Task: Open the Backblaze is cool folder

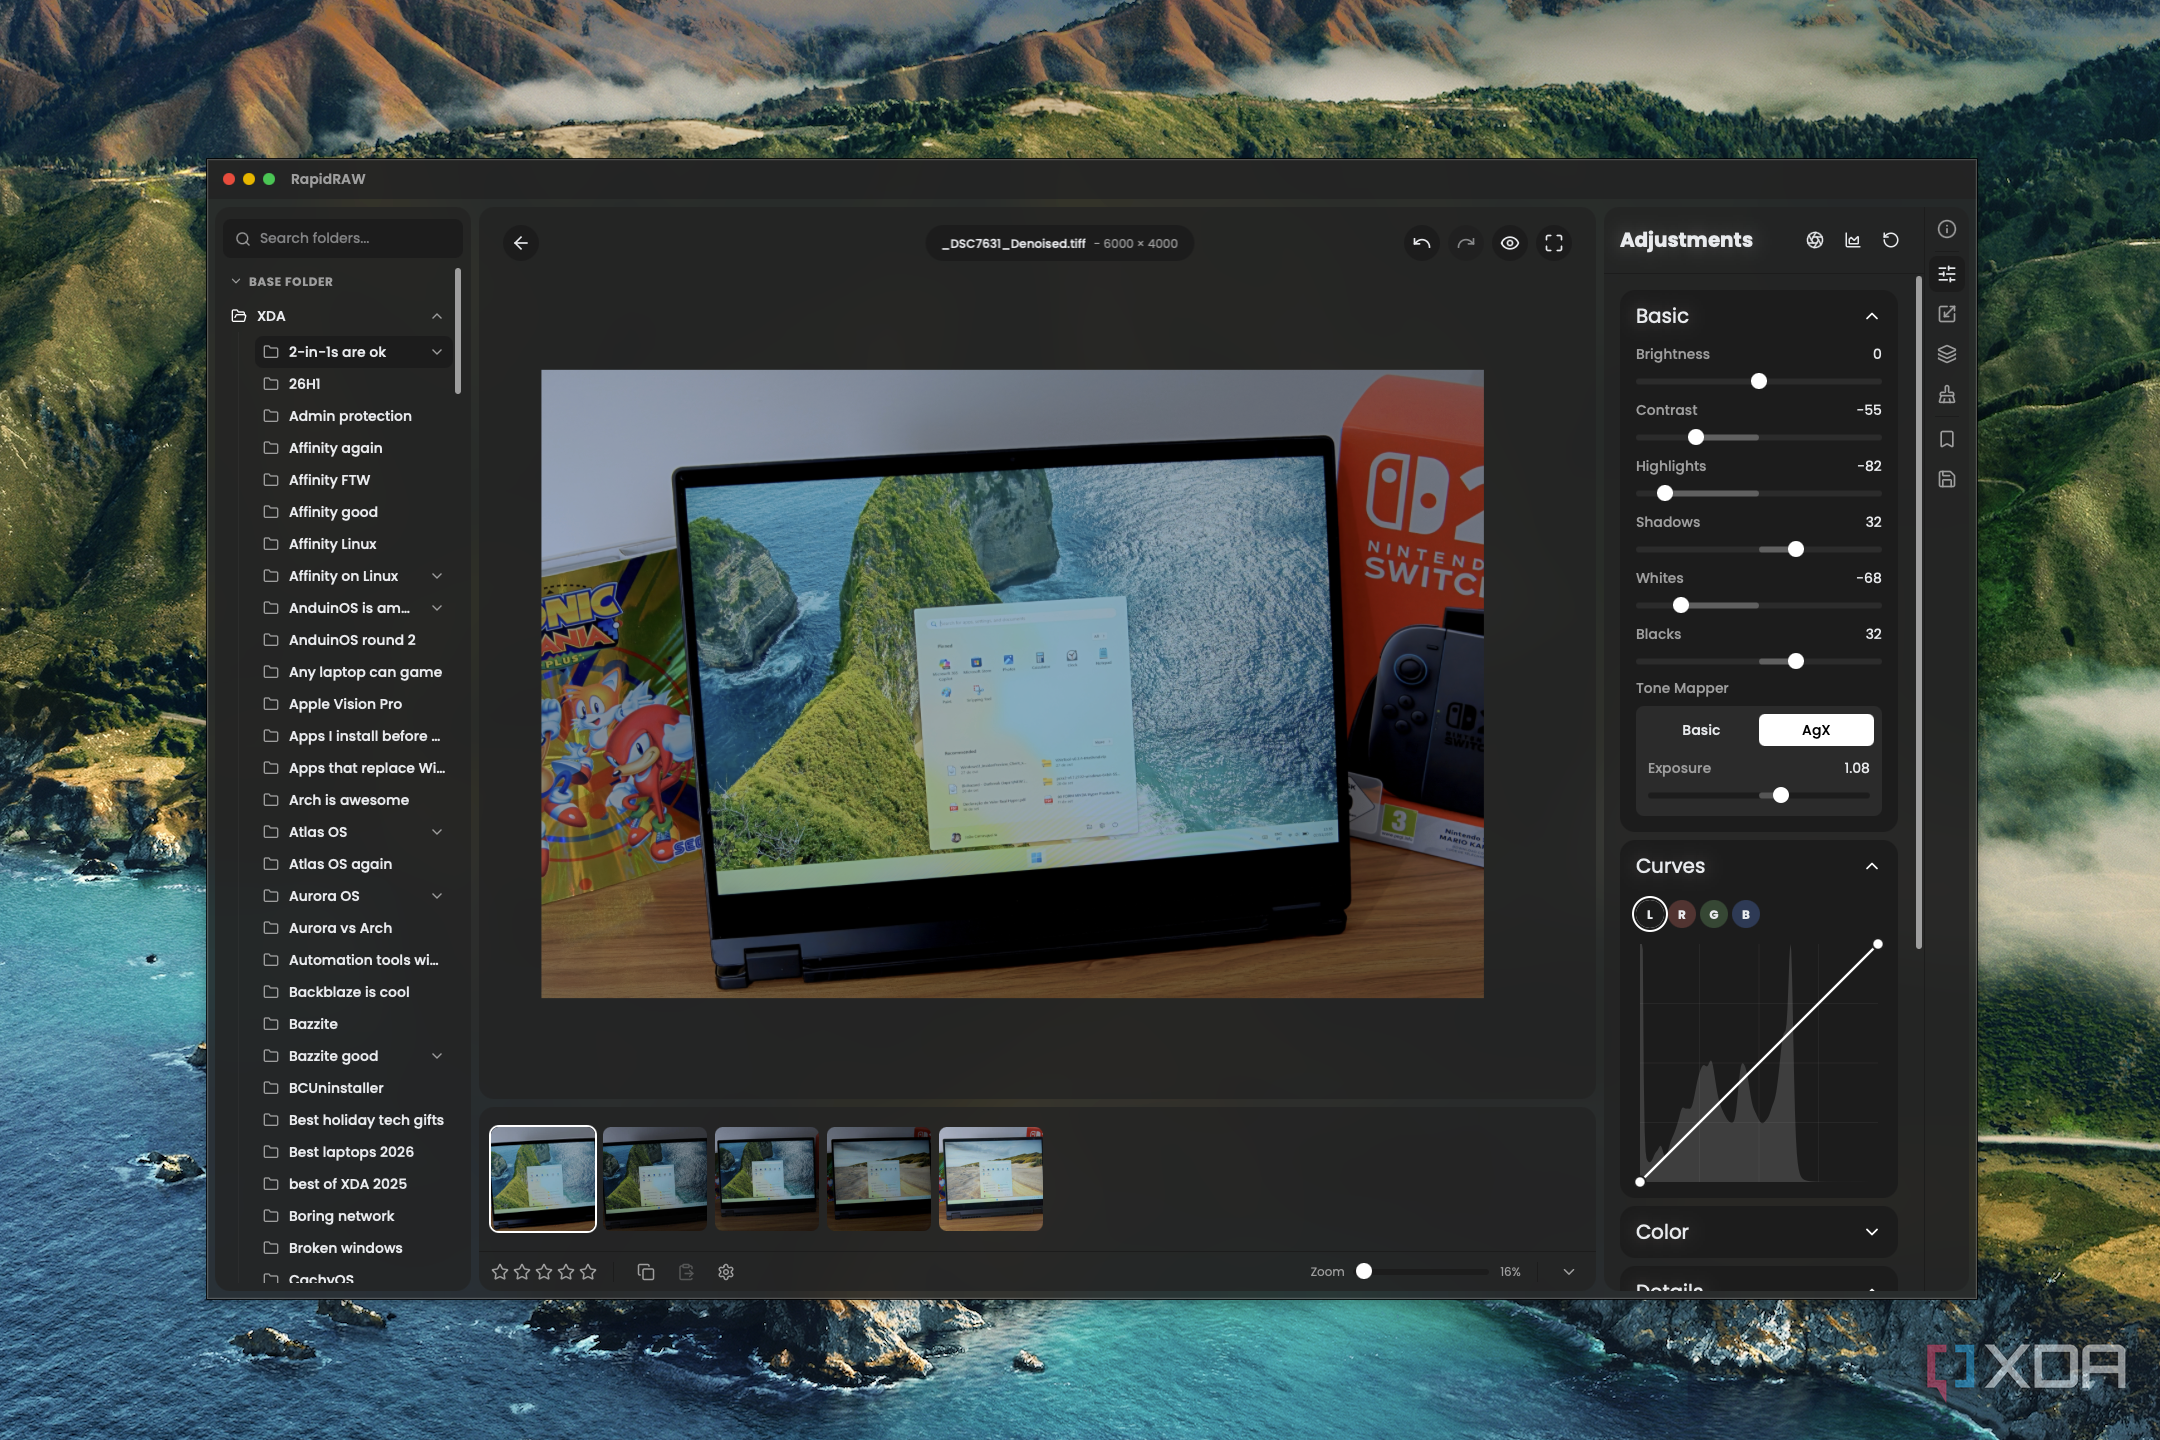Action: 352,992
